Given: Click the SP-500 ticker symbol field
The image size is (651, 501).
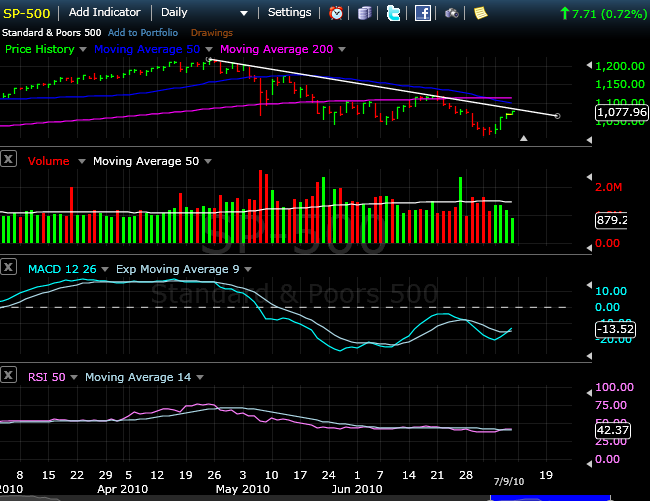Looking at the screenshot, I should click(27, 13).
